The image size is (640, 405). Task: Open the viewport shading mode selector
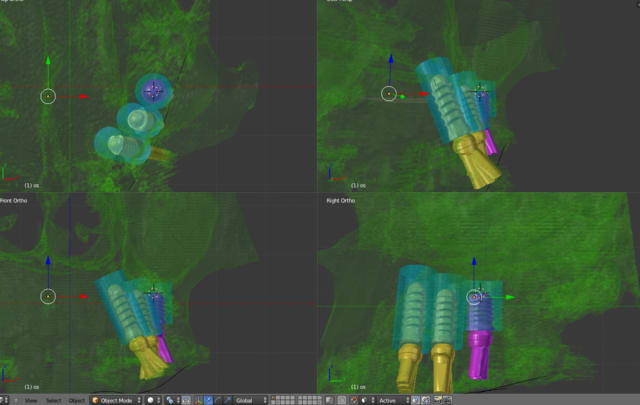(x=152, y=400)
